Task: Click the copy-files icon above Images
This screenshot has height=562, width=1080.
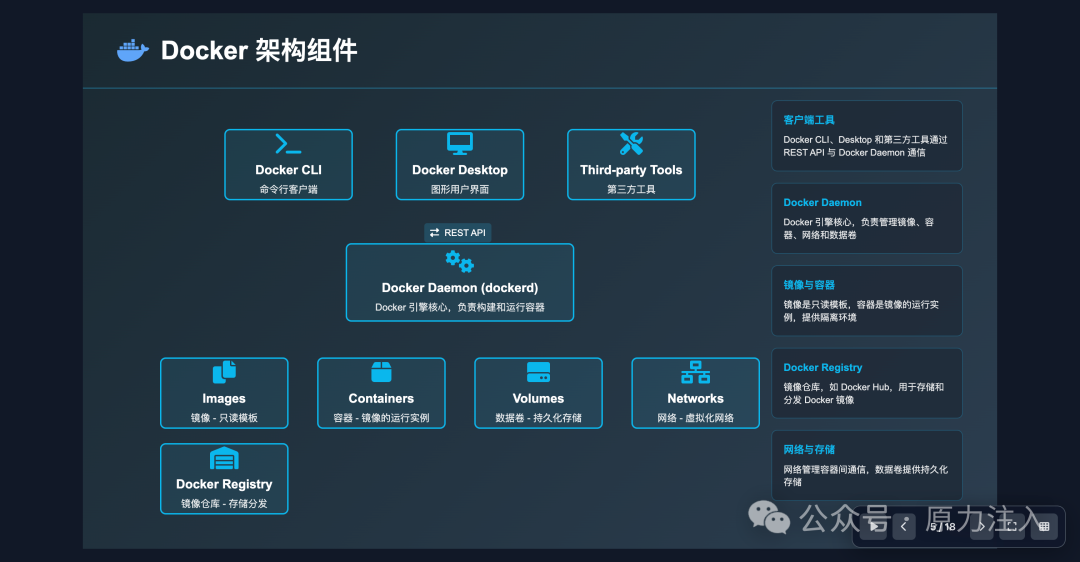Action: coord(224,372)
